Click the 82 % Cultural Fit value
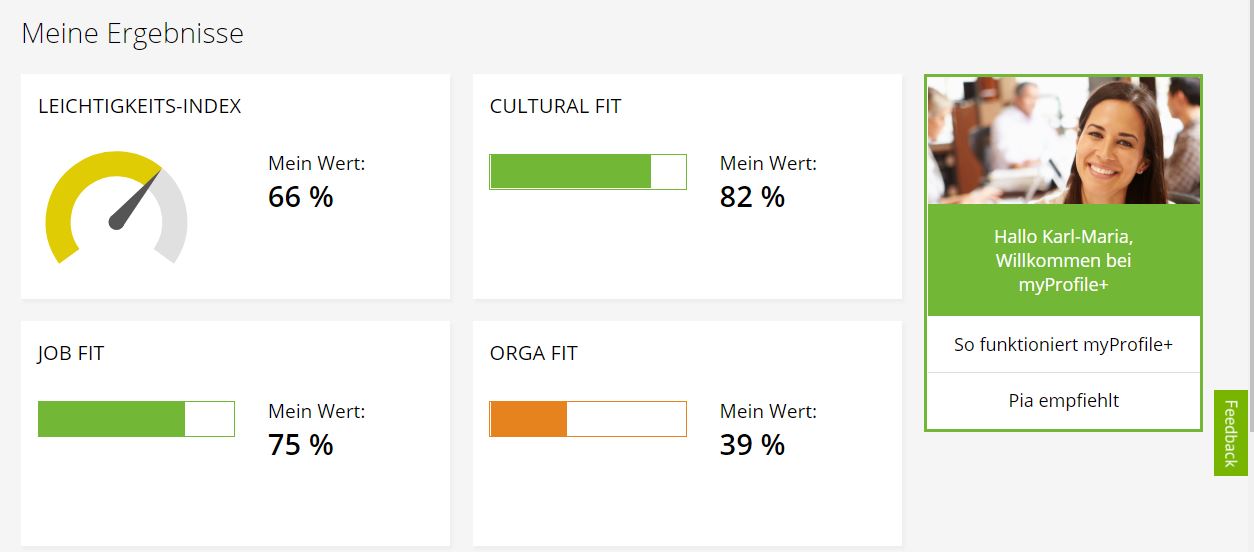Screen dimensions: 1254x552 (752, 197)
